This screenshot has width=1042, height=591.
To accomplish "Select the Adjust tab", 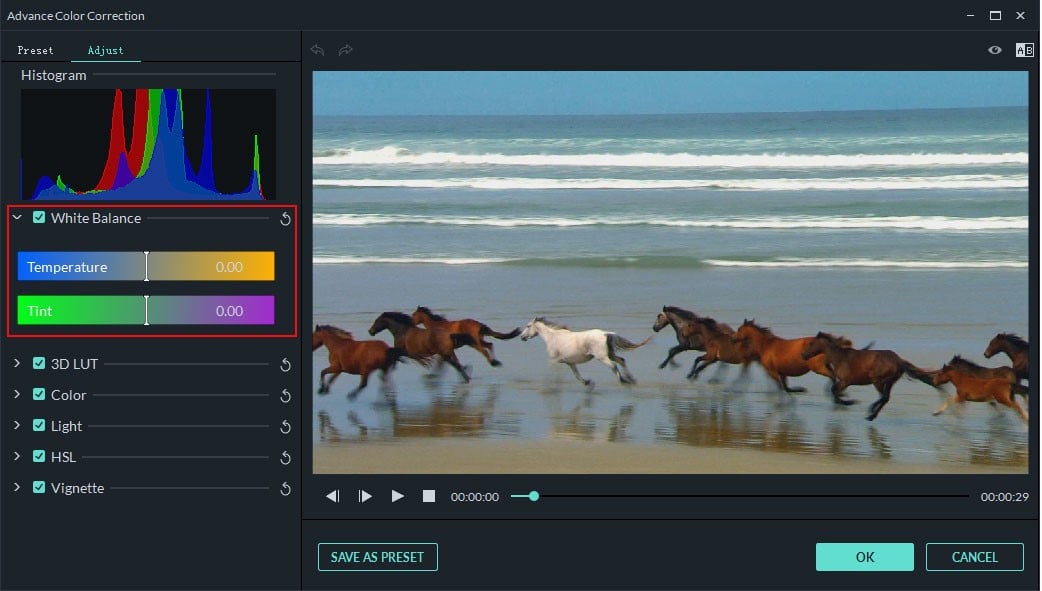I will pyautogui.click(x=105, y=50).
